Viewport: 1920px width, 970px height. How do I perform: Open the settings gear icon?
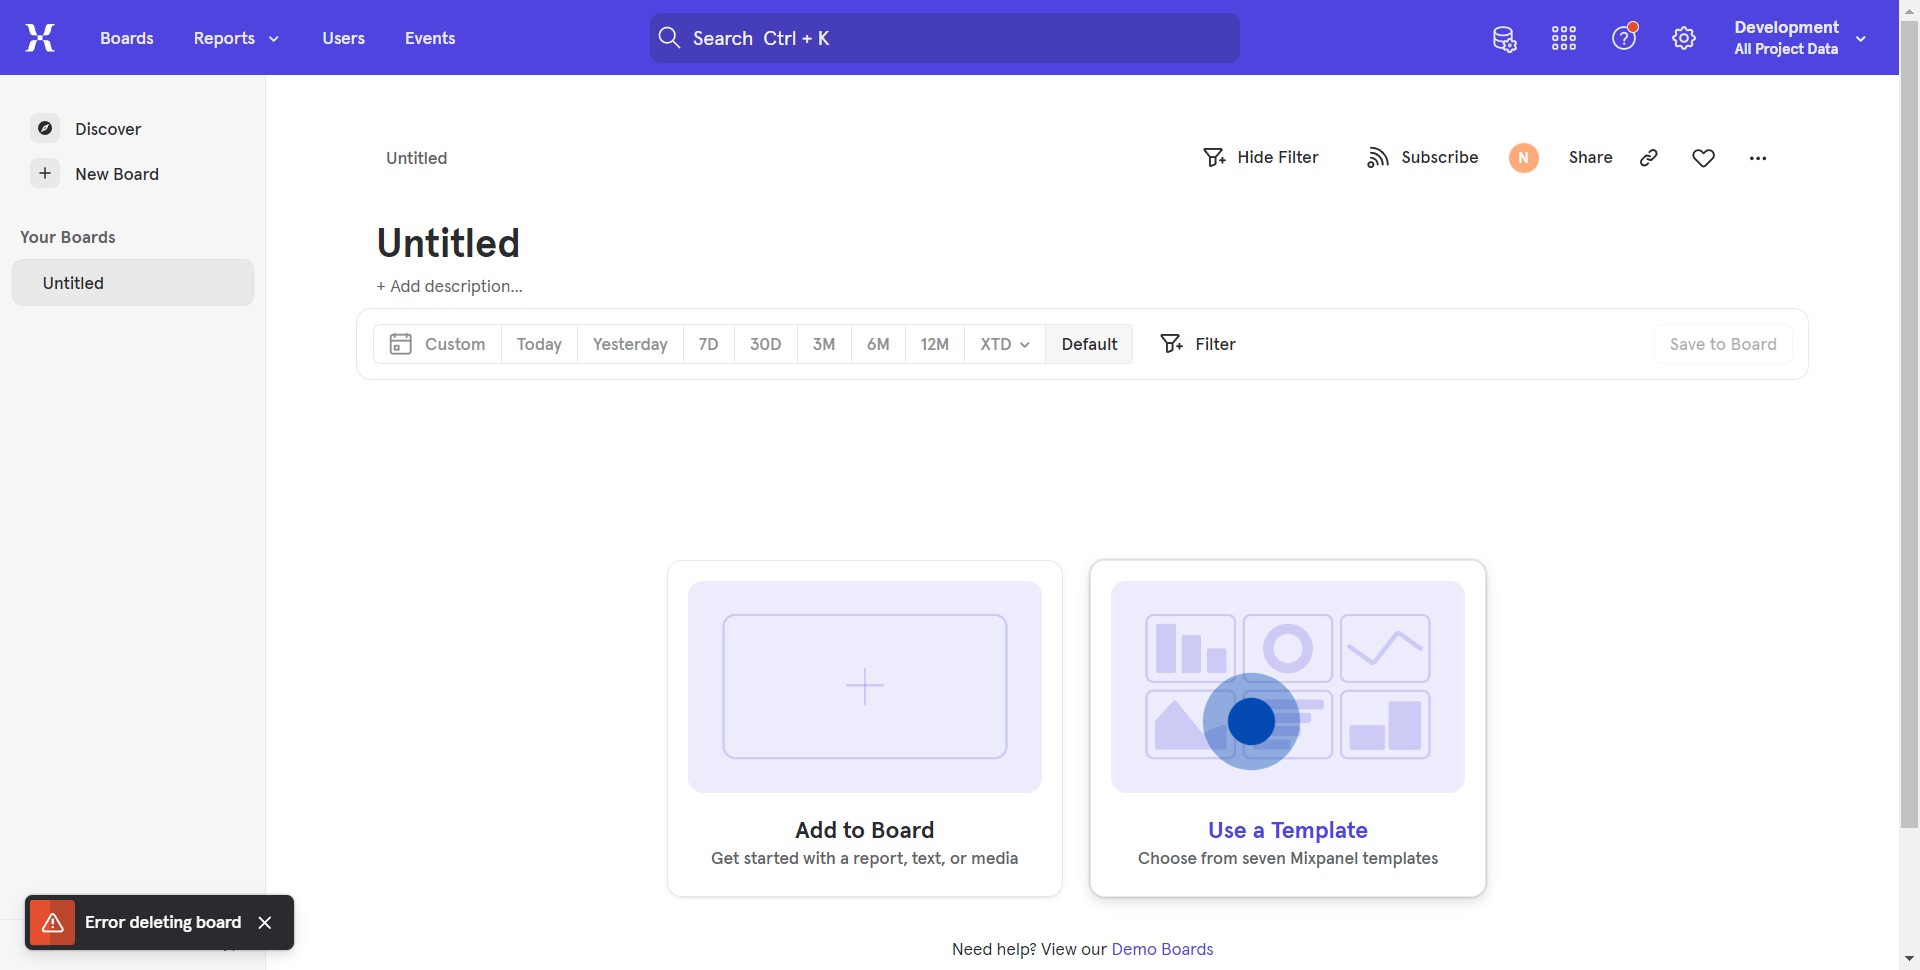pyautogui.click(x=1684, y=39)
